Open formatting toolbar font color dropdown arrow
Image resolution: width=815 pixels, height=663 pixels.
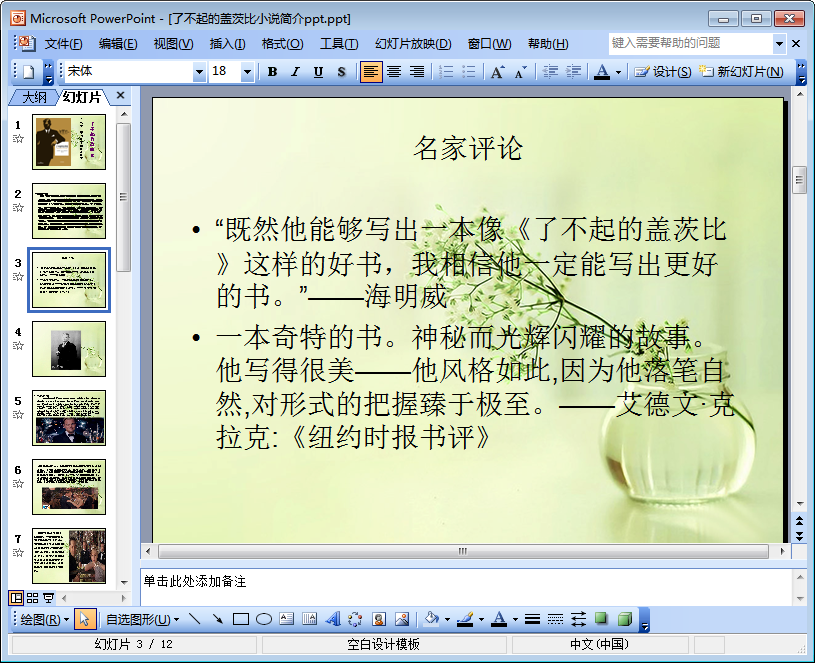click(x=618, y=72)
